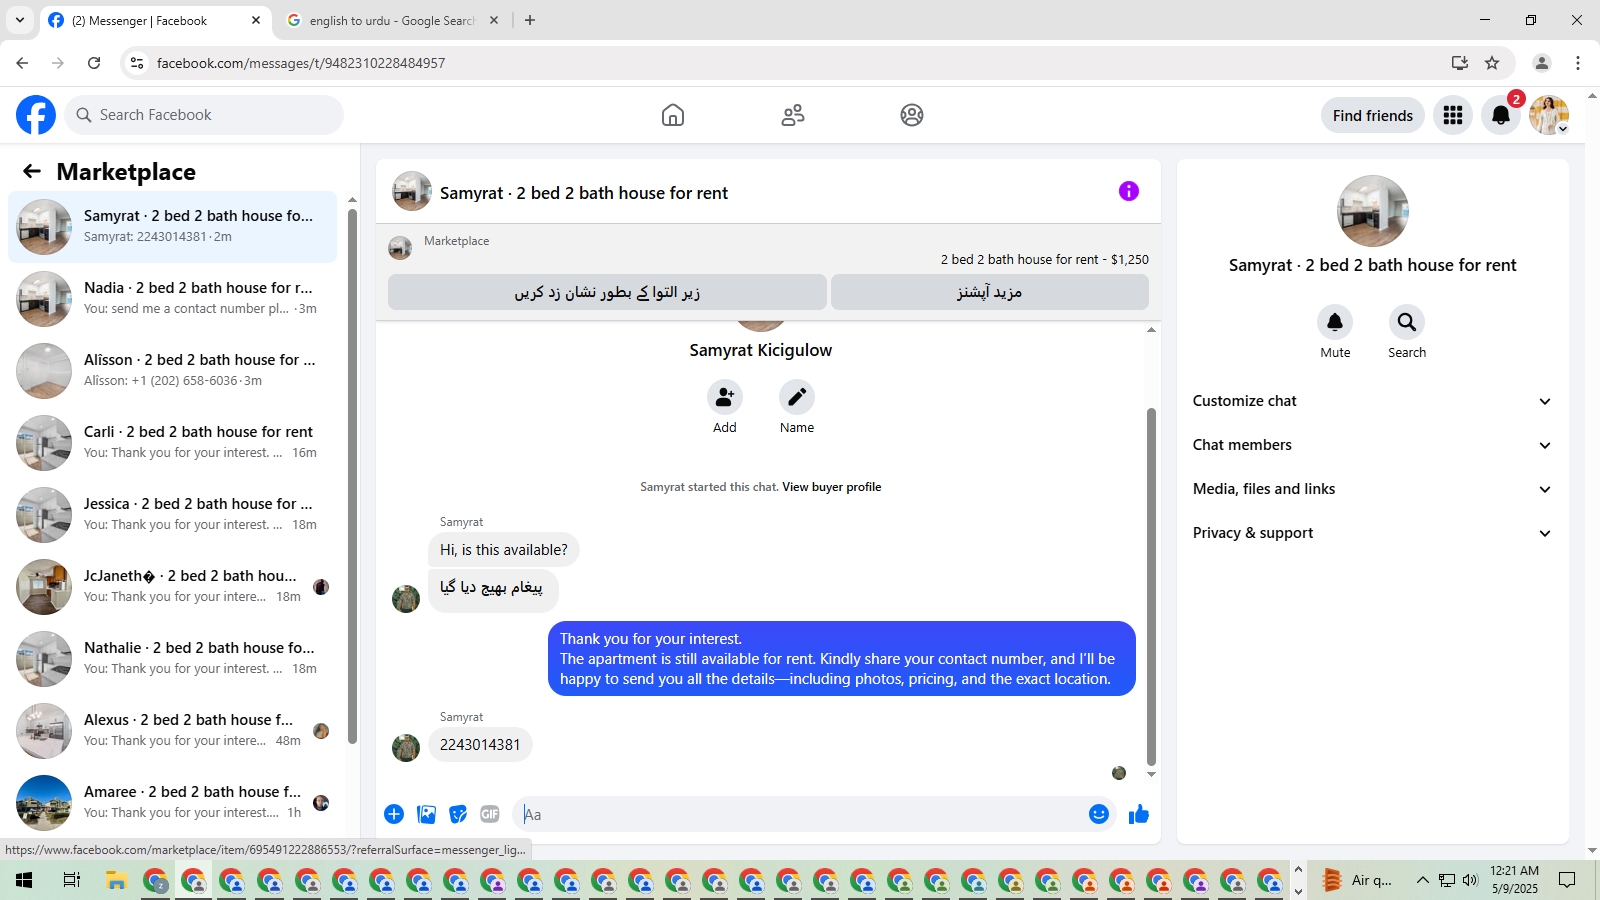
Task: Click the Chrome address bar
Action: point(800,63)
